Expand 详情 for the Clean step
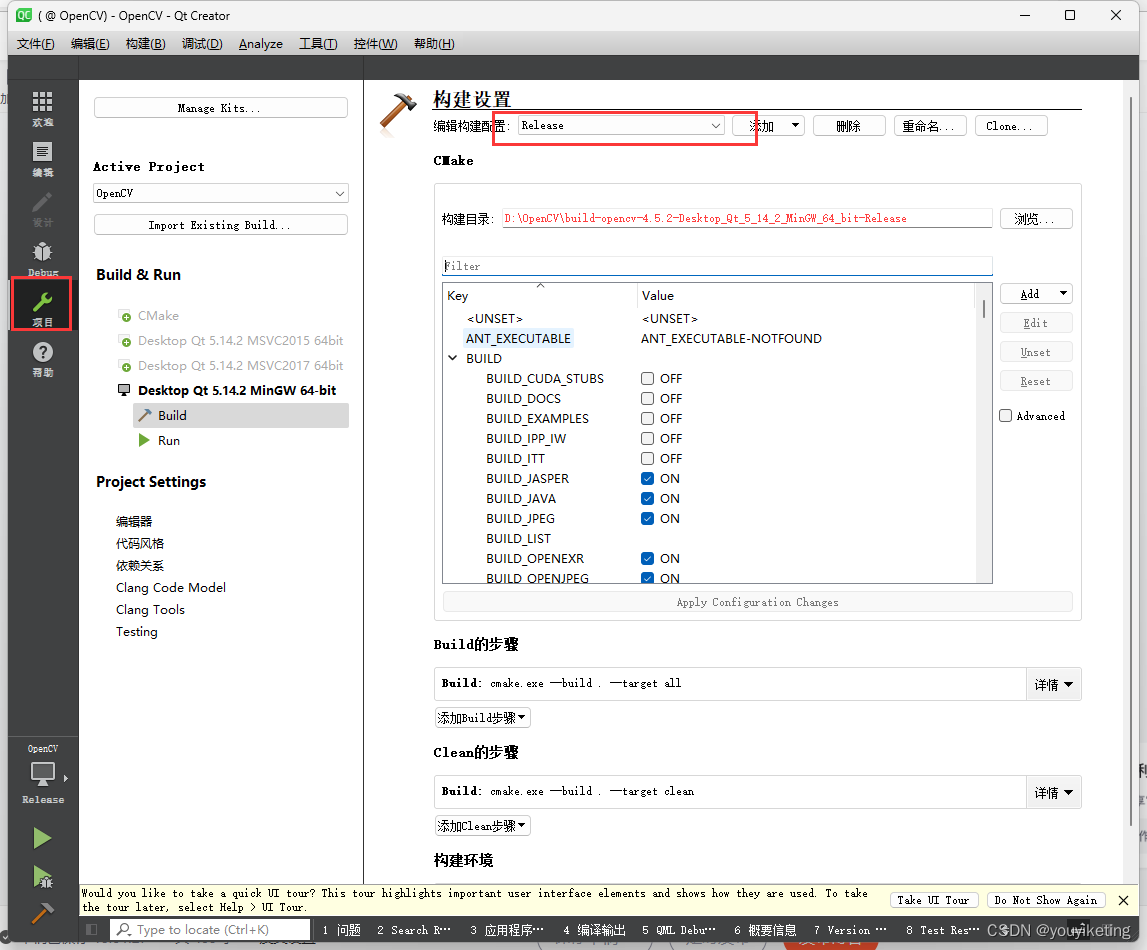1147x950 pixels. click(1053, 793)
